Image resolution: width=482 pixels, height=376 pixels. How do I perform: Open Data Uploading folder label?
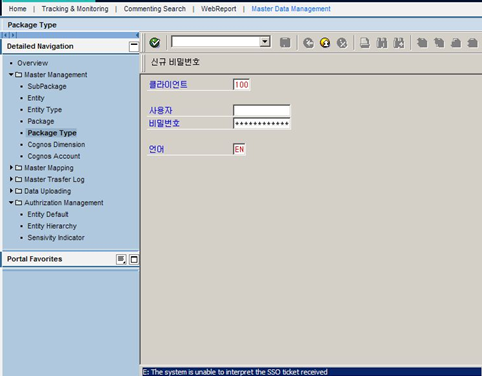coord(48,191)
